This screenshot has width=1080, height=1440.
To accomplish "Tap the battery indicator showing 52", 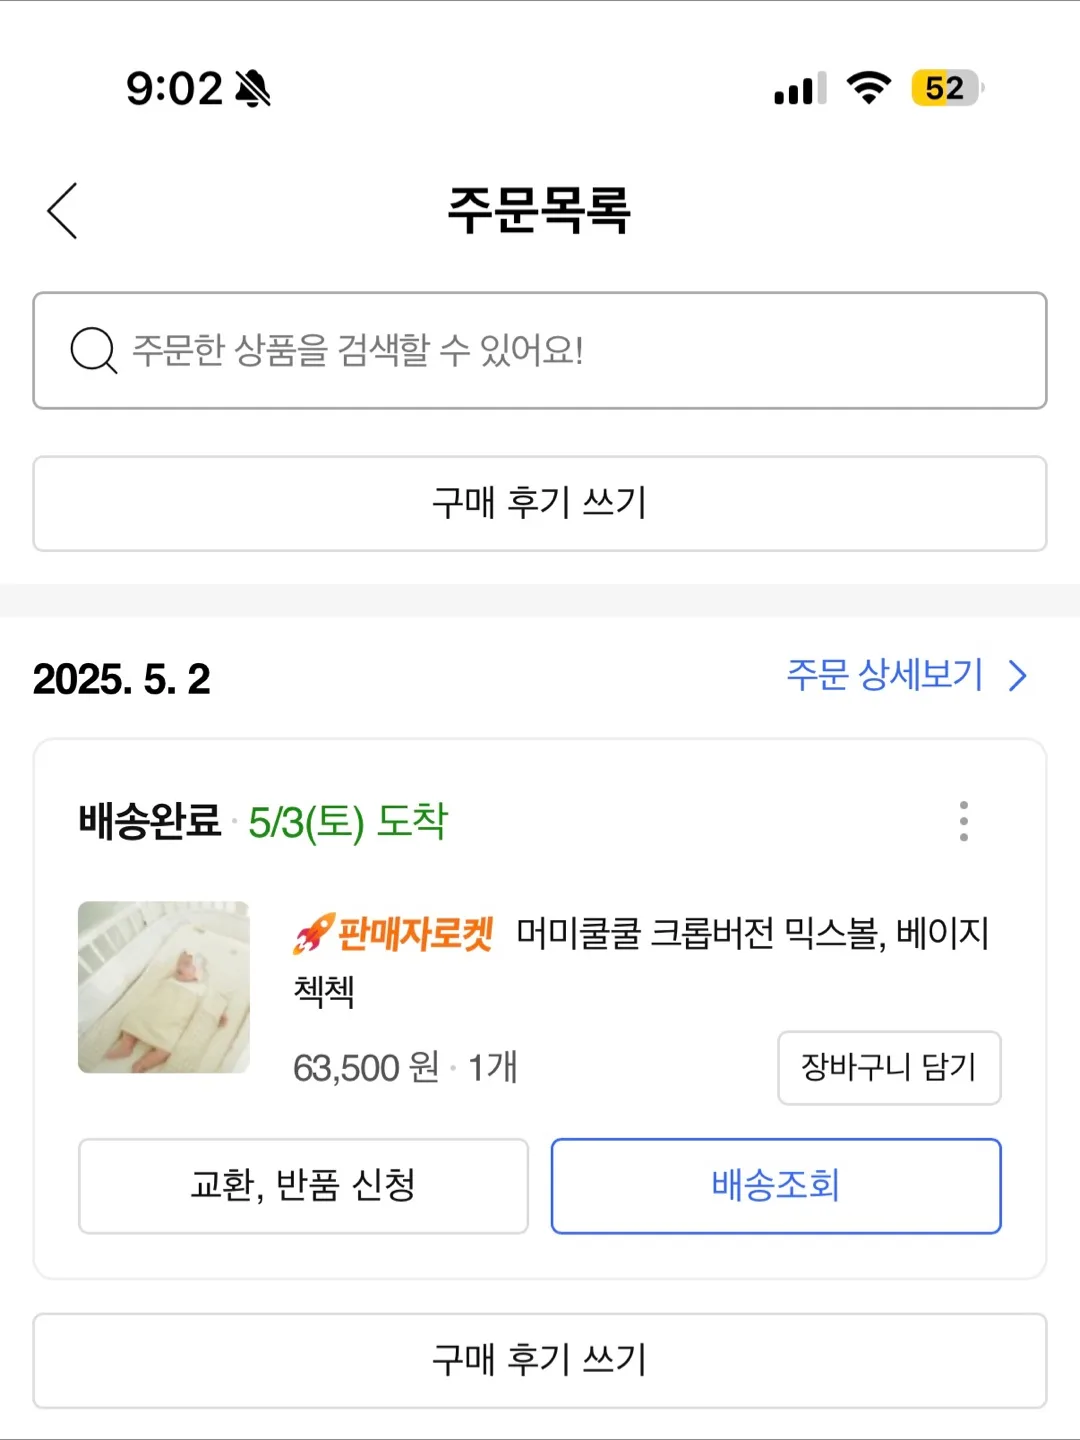I will click(947, 88).
